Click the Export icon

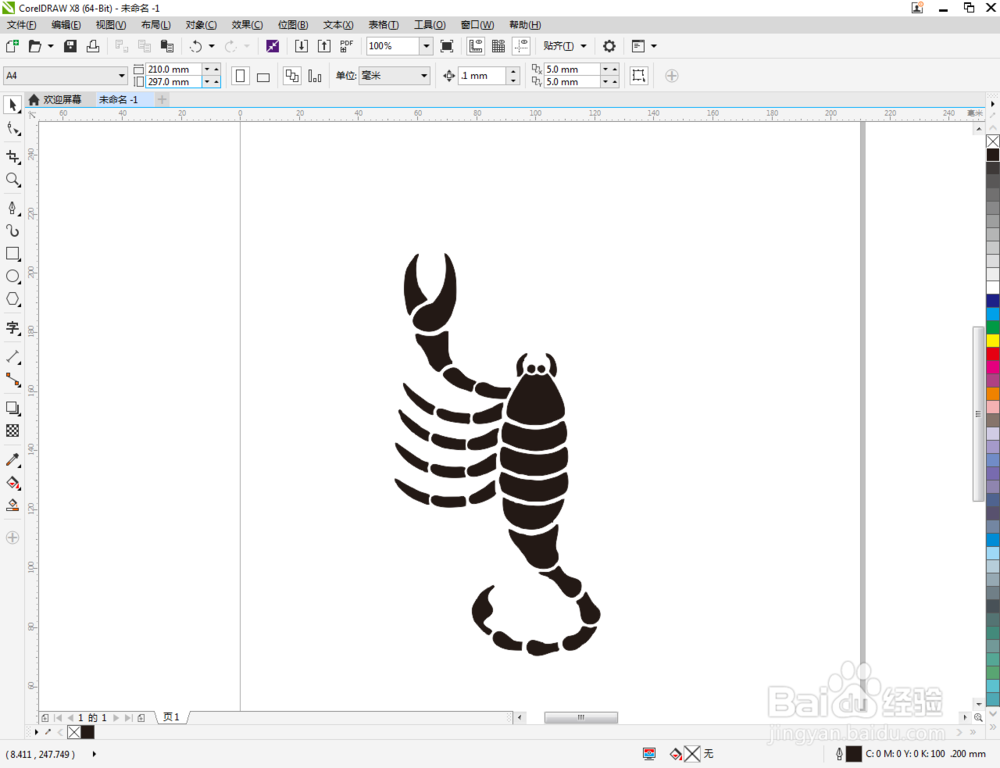pyautogui.click(x=324, y=46)
